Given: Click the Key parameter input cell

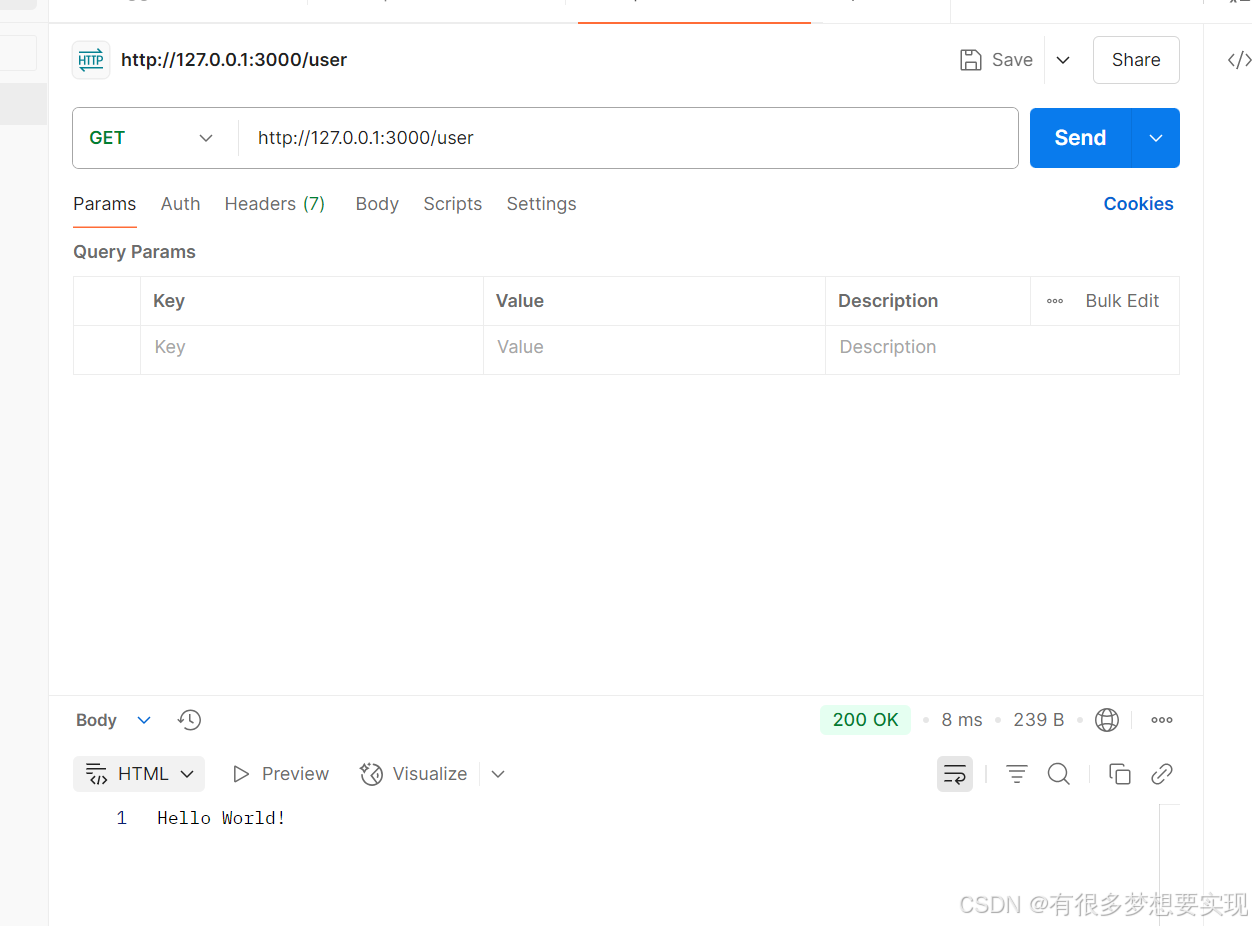Looking at the screenshot, I should pos(312,348).
